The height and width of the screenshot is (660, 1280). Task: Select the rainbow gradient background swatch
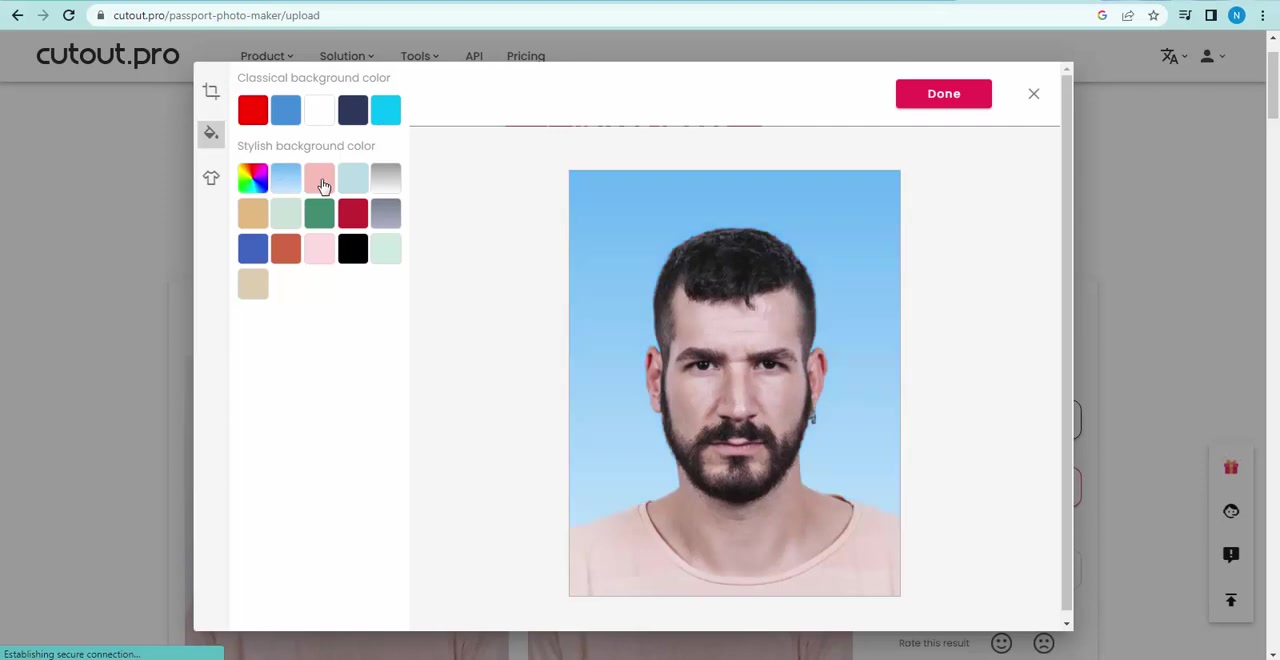(252, 177)
